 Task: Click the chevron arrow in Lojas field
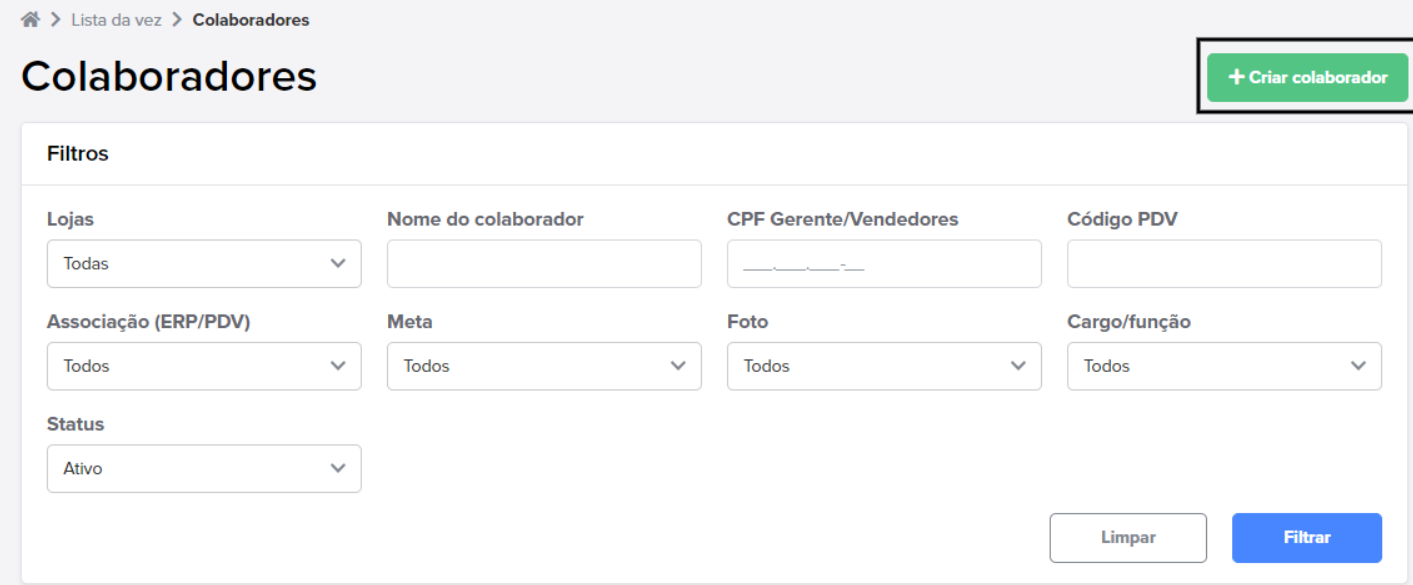338,264
